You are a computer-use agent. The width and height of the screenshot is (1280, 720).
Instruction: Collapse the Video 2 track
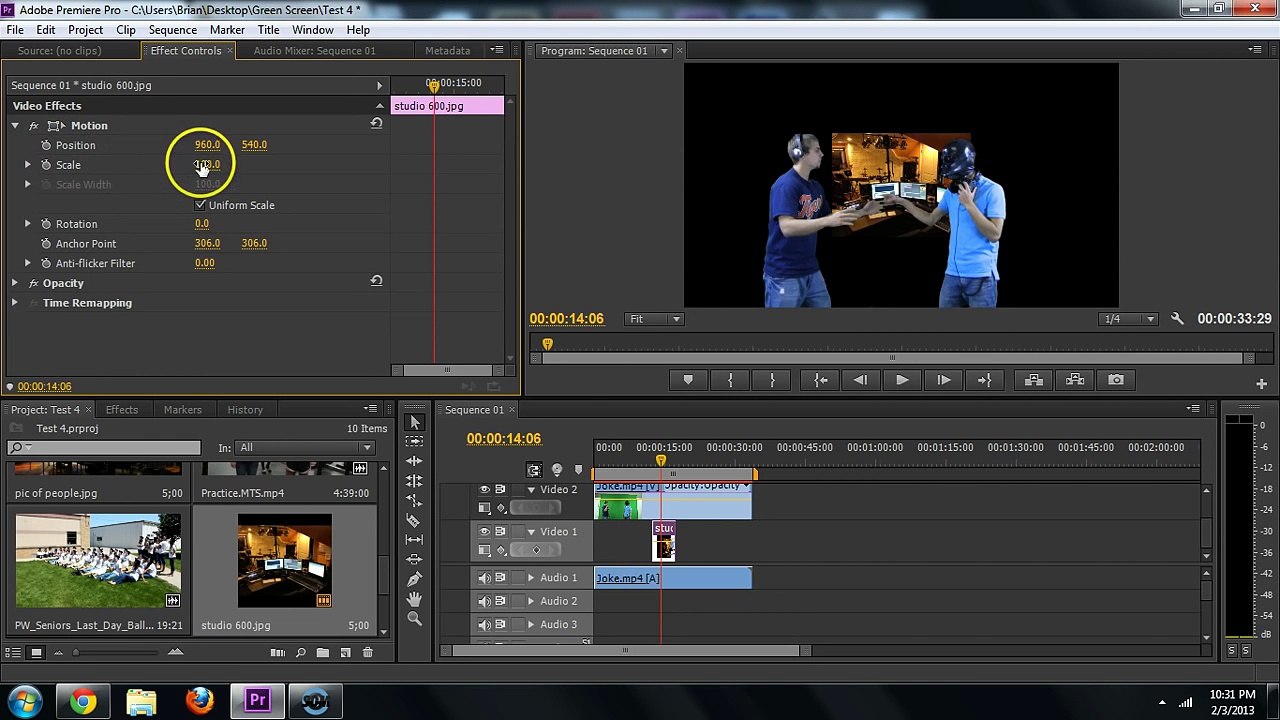click(531, 490)
